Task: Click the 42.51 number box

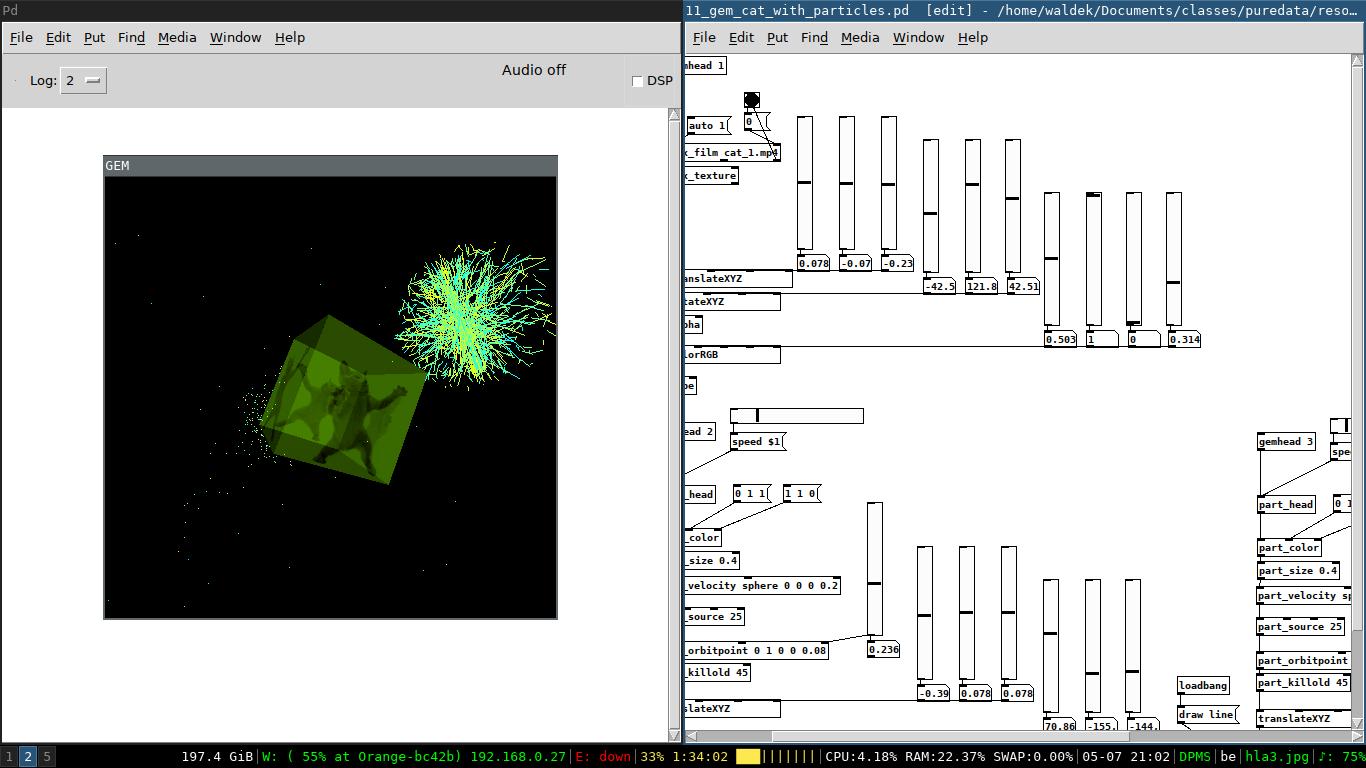Action: [1022, 286]
